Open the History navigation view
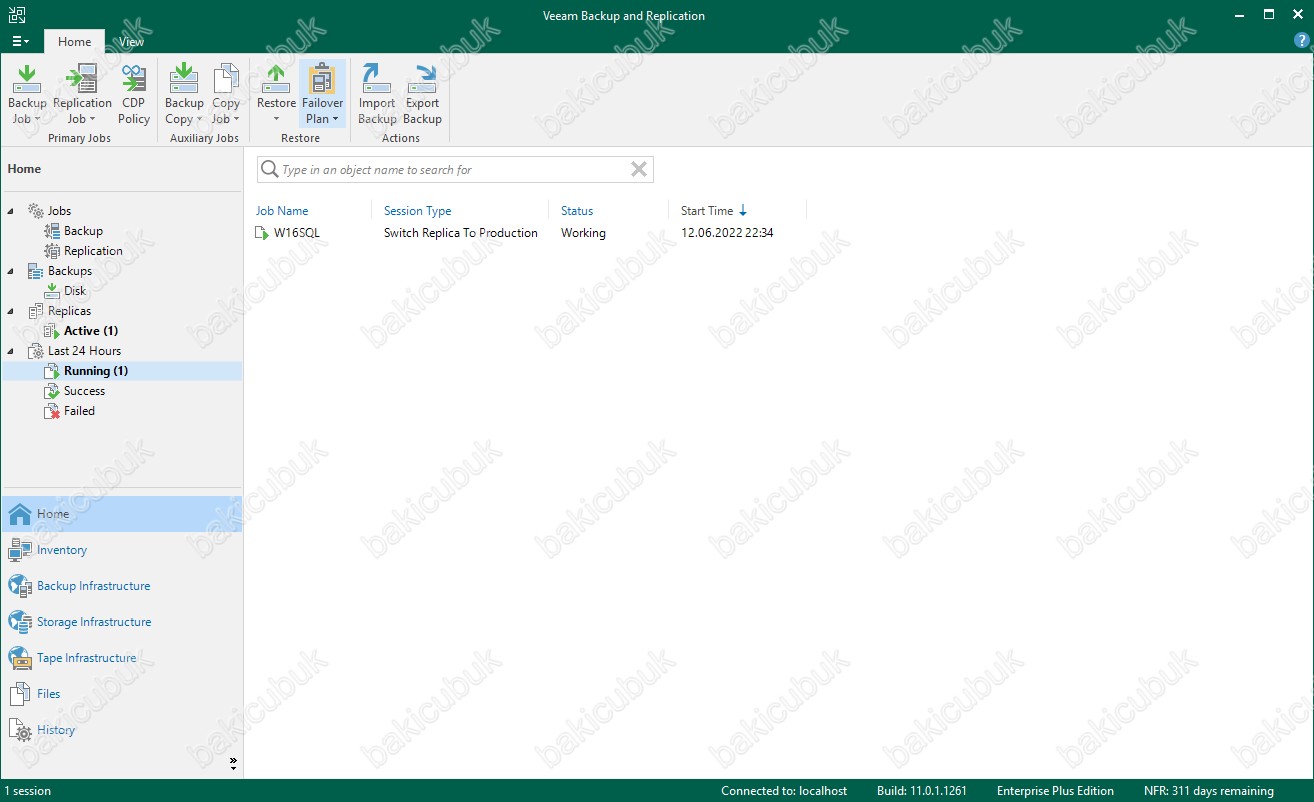1314x802 pixels. point(121,730)
